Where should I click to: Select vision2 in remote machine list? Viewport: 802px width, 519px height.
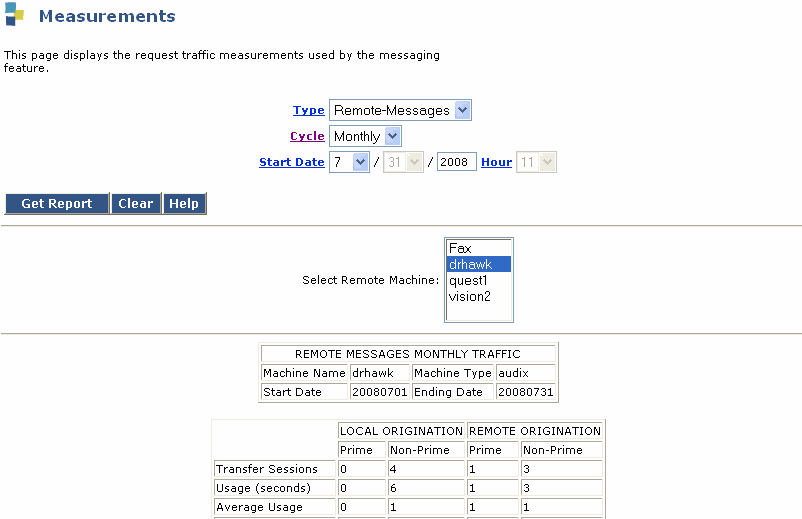click(x=479, y=296)
